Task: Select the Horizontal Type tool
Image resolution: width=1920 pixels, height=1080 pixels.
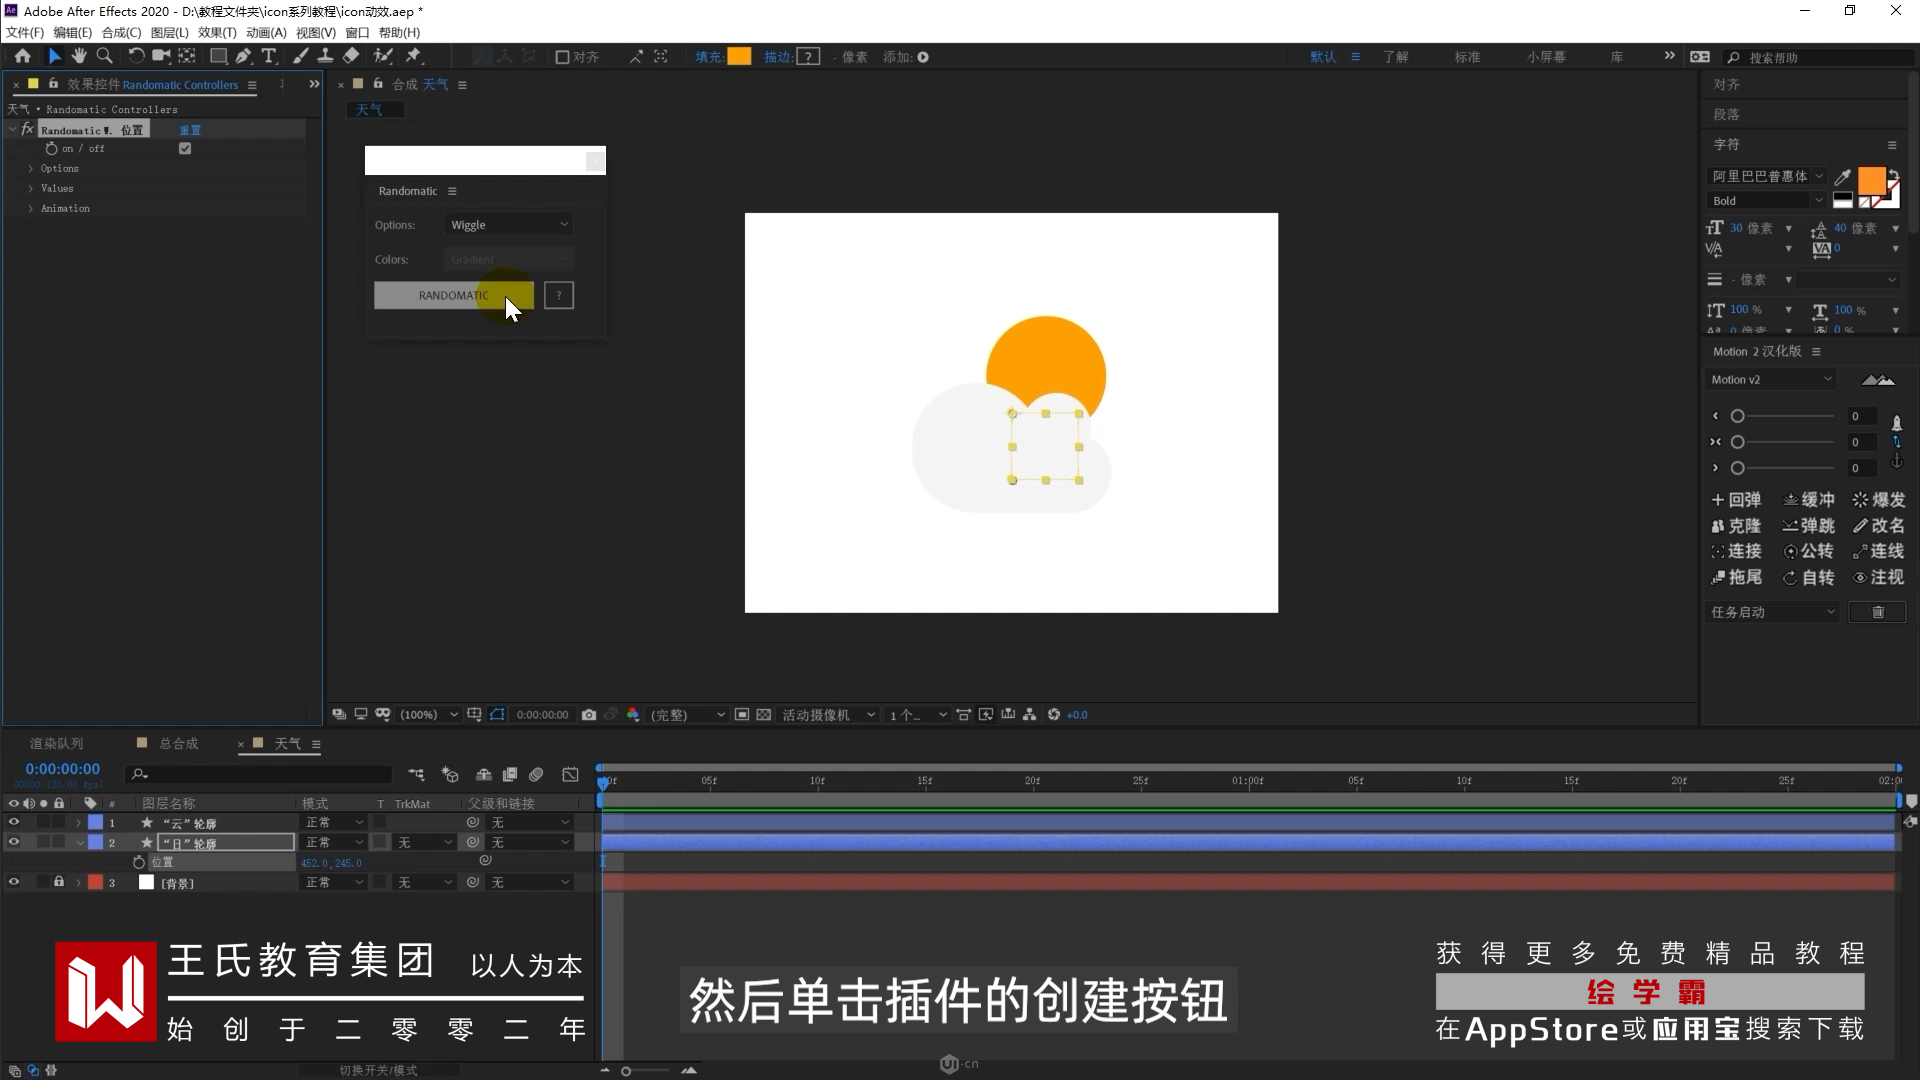Action: click(268, 56)
